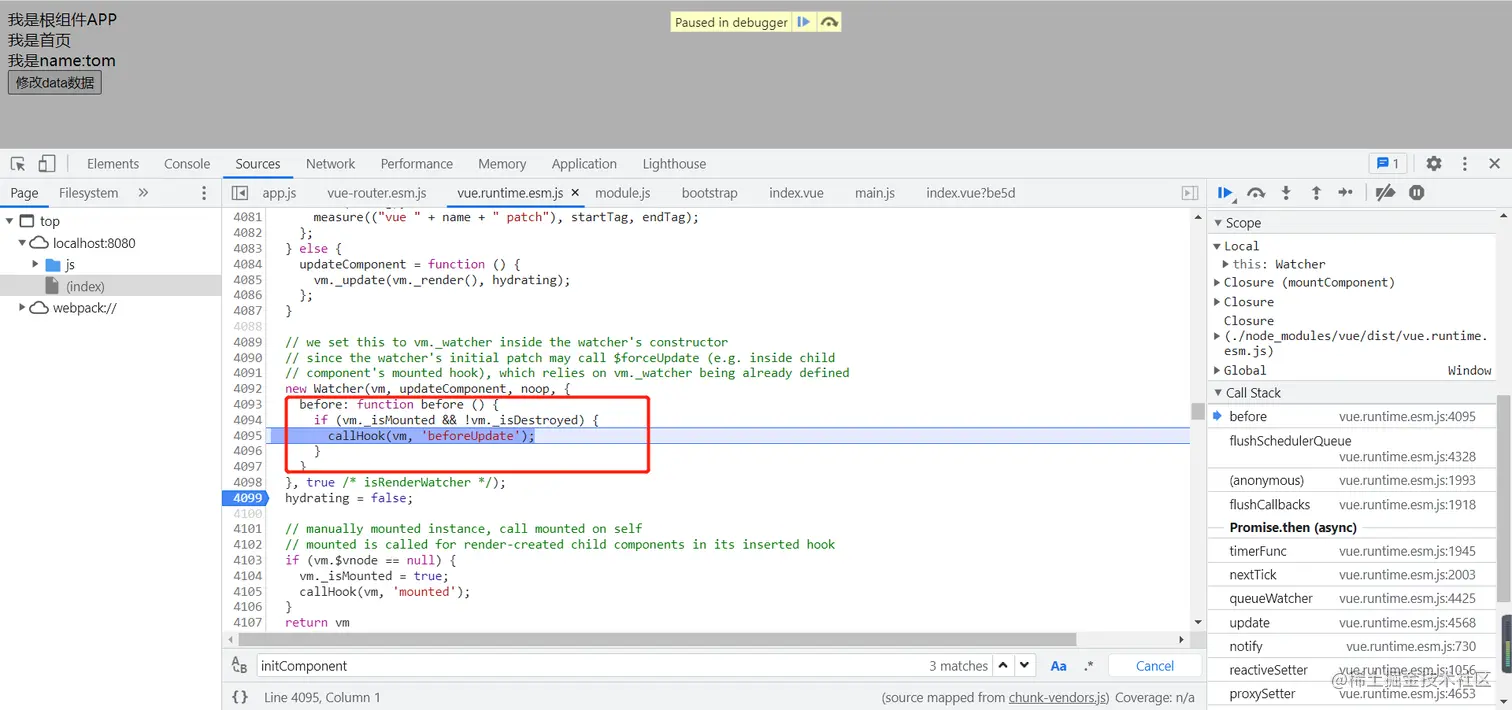Image resolution: width=1512 pixels, height=710 pixels.
Task: Close the DevTools panel
Action: point(1495,164)
